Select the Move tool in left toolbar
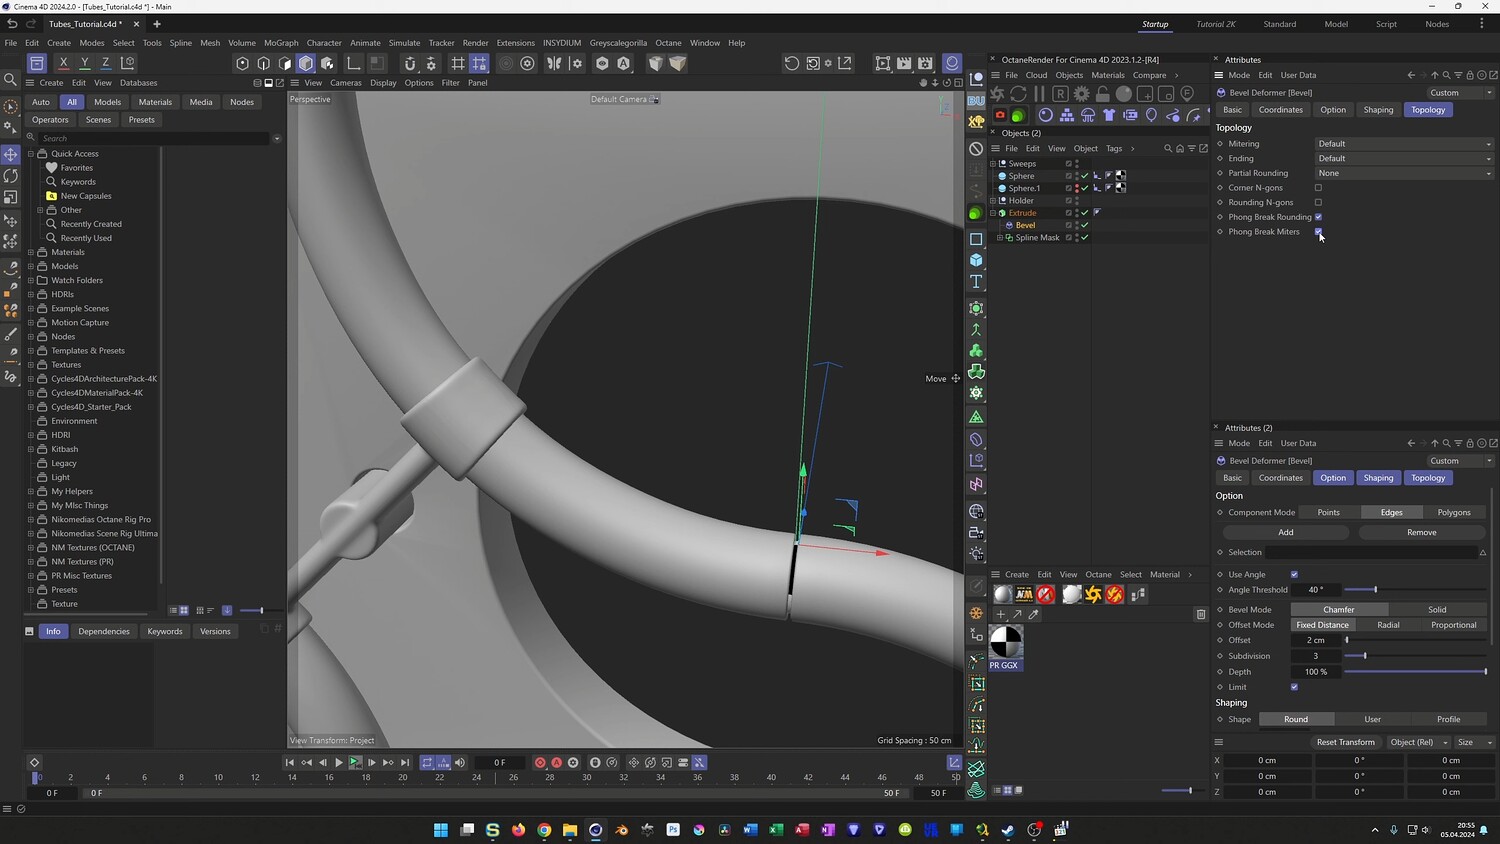Screen dimensions: 1500x844 click(11, 154)
